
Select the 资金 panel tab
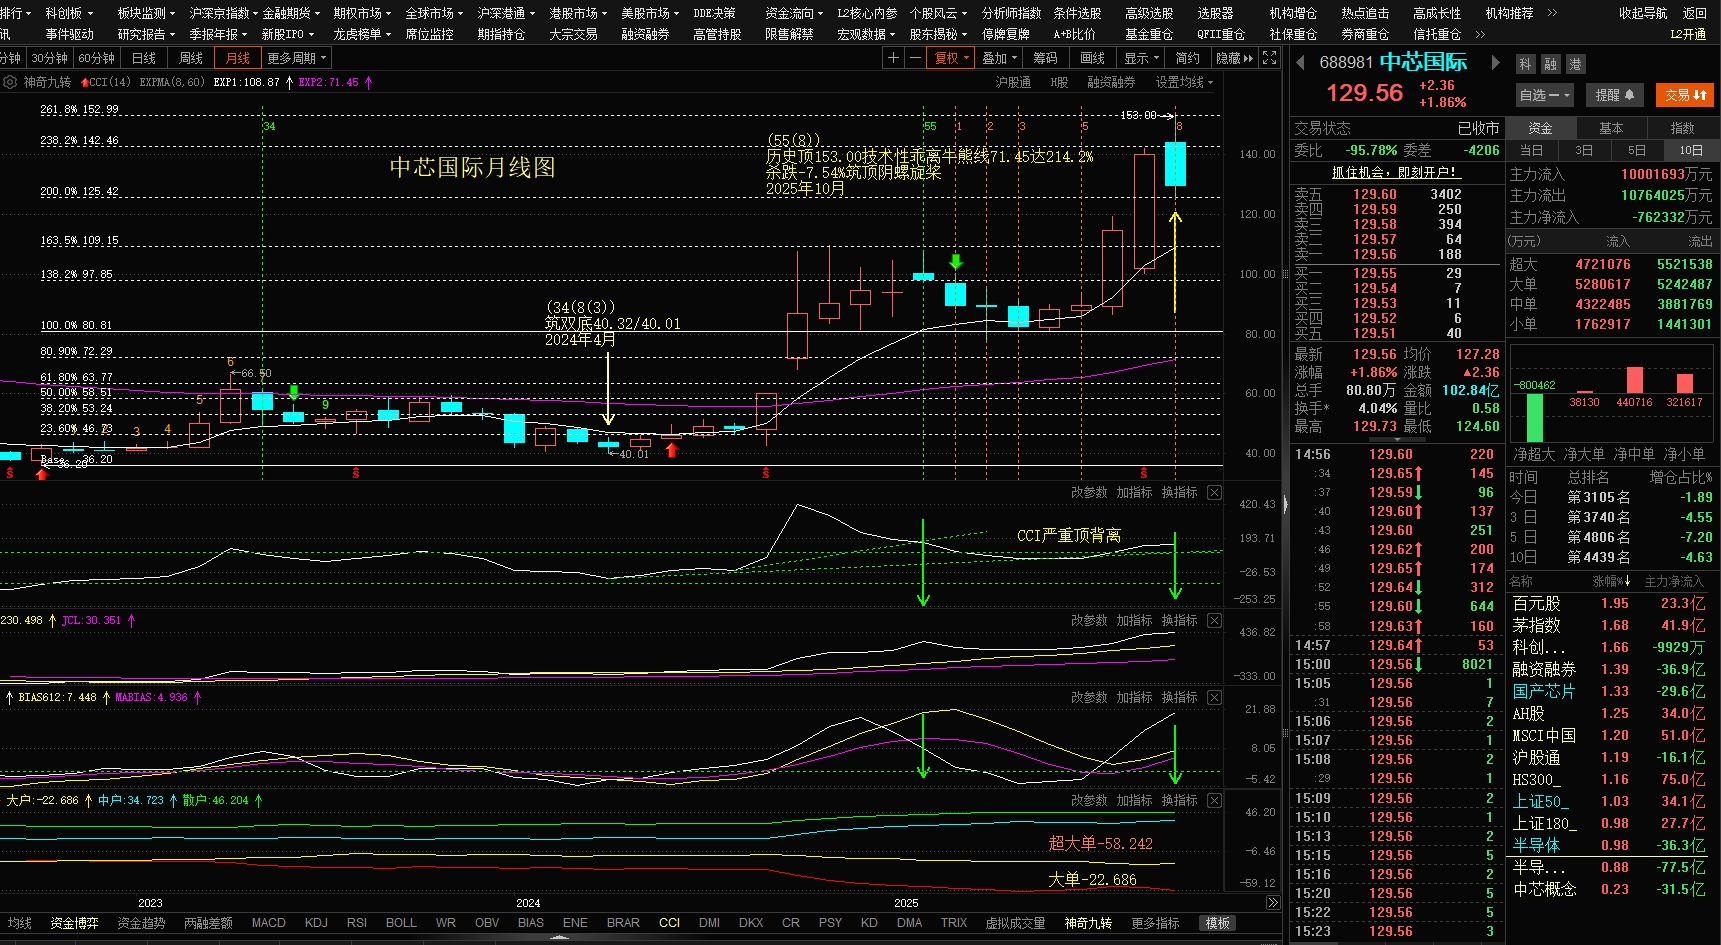pos(1540,128)
